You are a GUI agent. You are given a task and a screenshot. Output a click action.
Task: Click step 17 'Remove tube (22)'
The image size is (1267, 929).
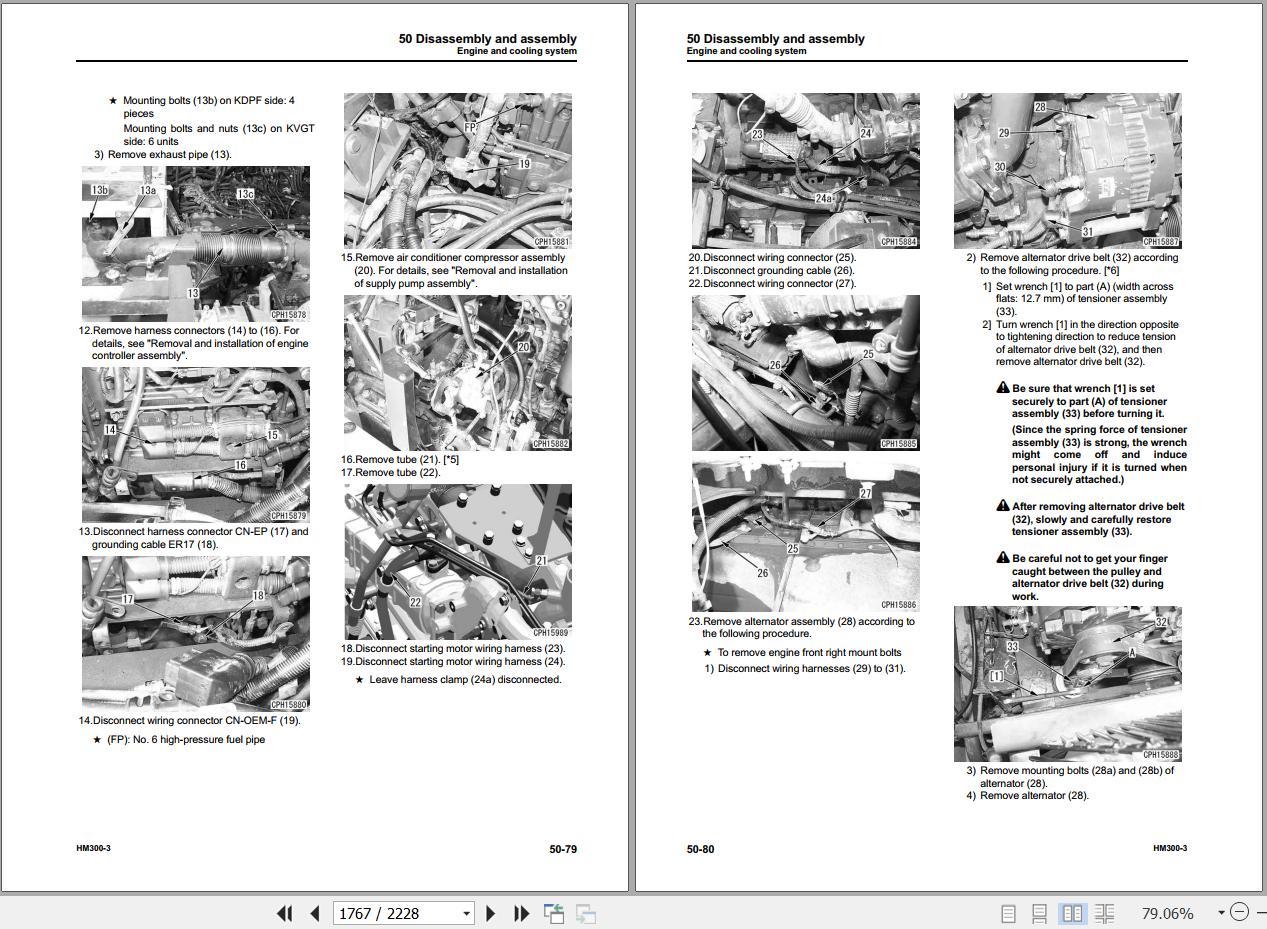390,472
